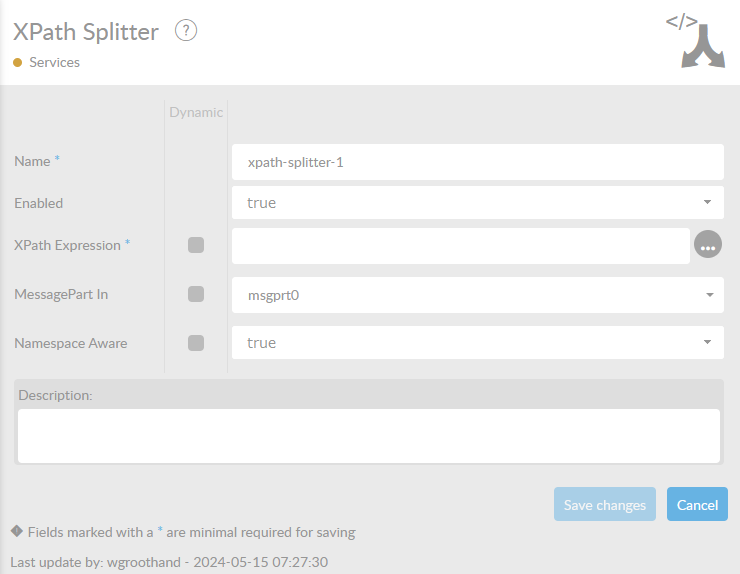Image resolution: width=740 pixels, height=574 pixels.
Task: Open the XPath Expression editor ellipsis button
Action: click(x=708, y=245)
